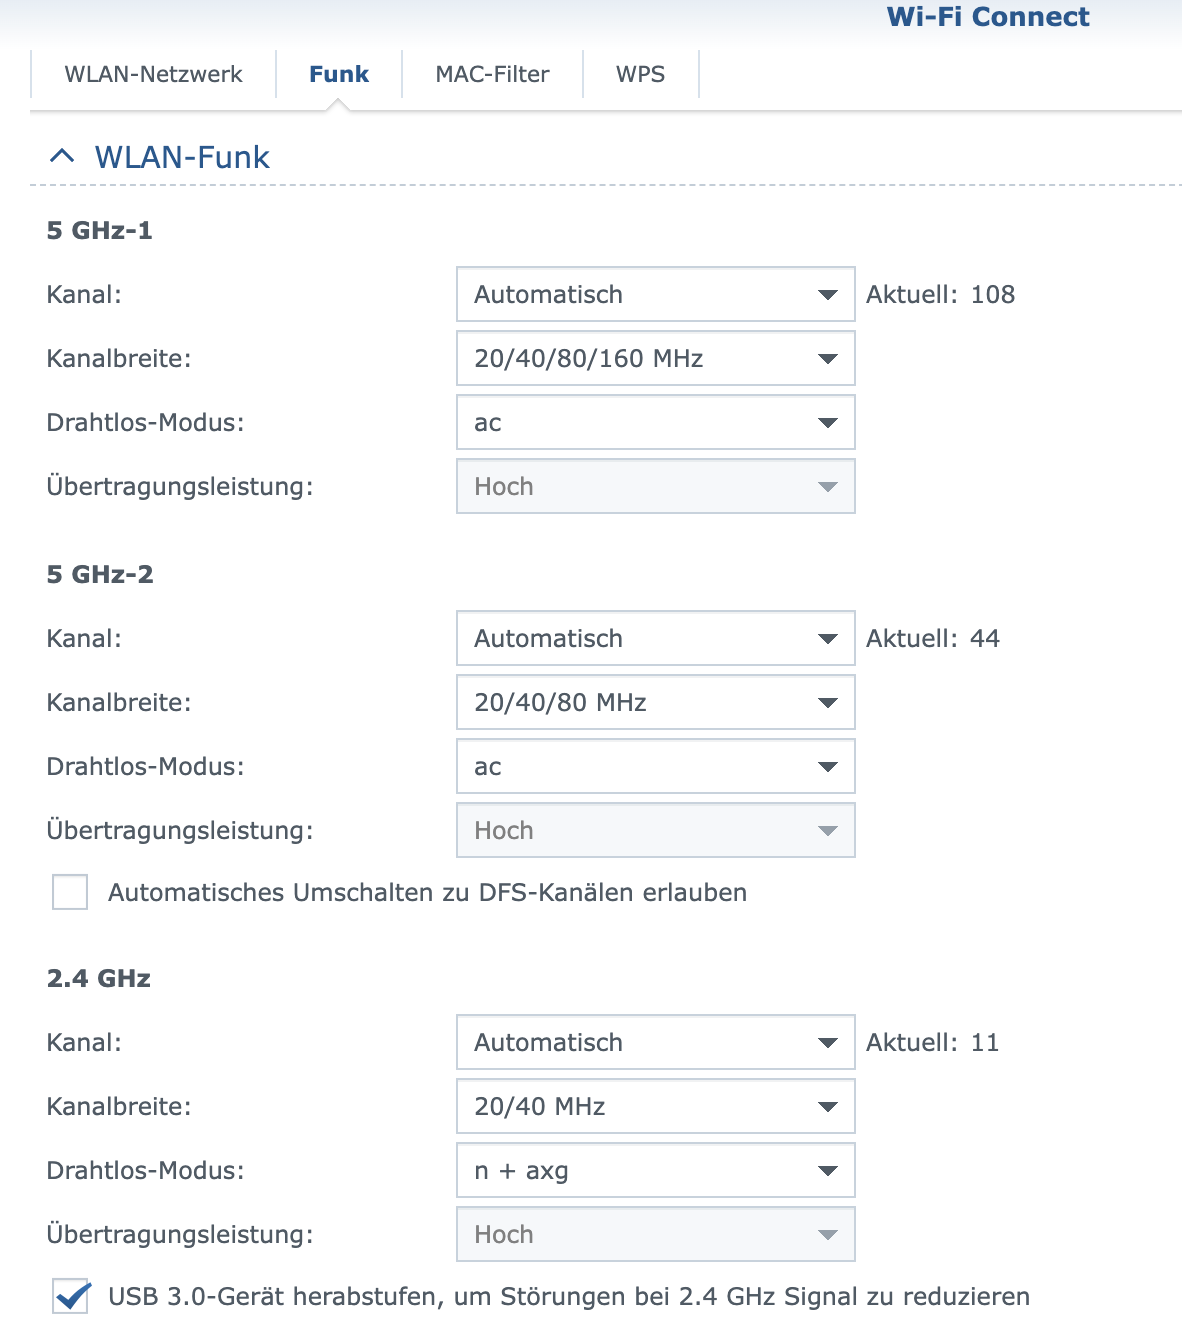This screenshot has width=1182, height=1342.
Task: Select the WPS tab
Action: pyautogui.click(x=640, y=75)
